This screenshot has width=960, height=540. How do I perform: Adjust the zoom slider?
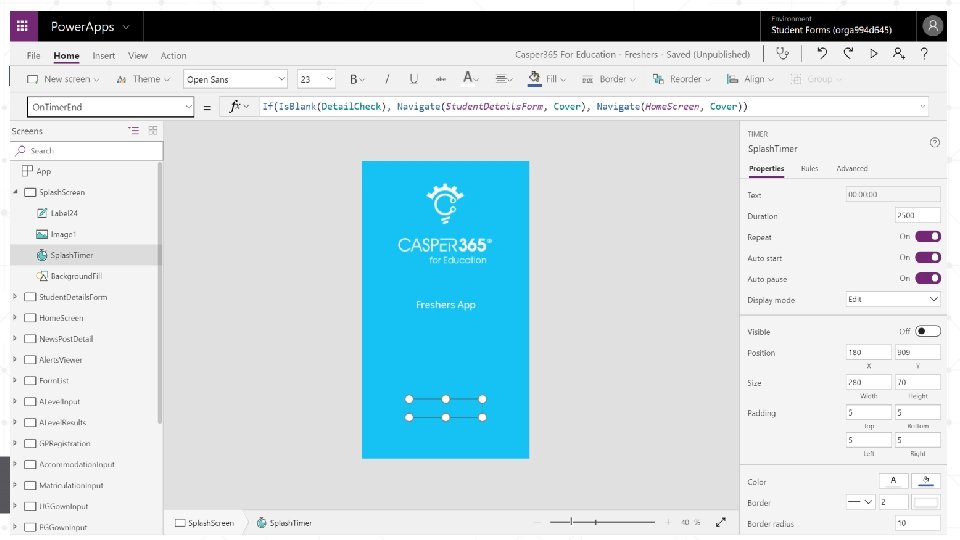[x=602, y=522]
